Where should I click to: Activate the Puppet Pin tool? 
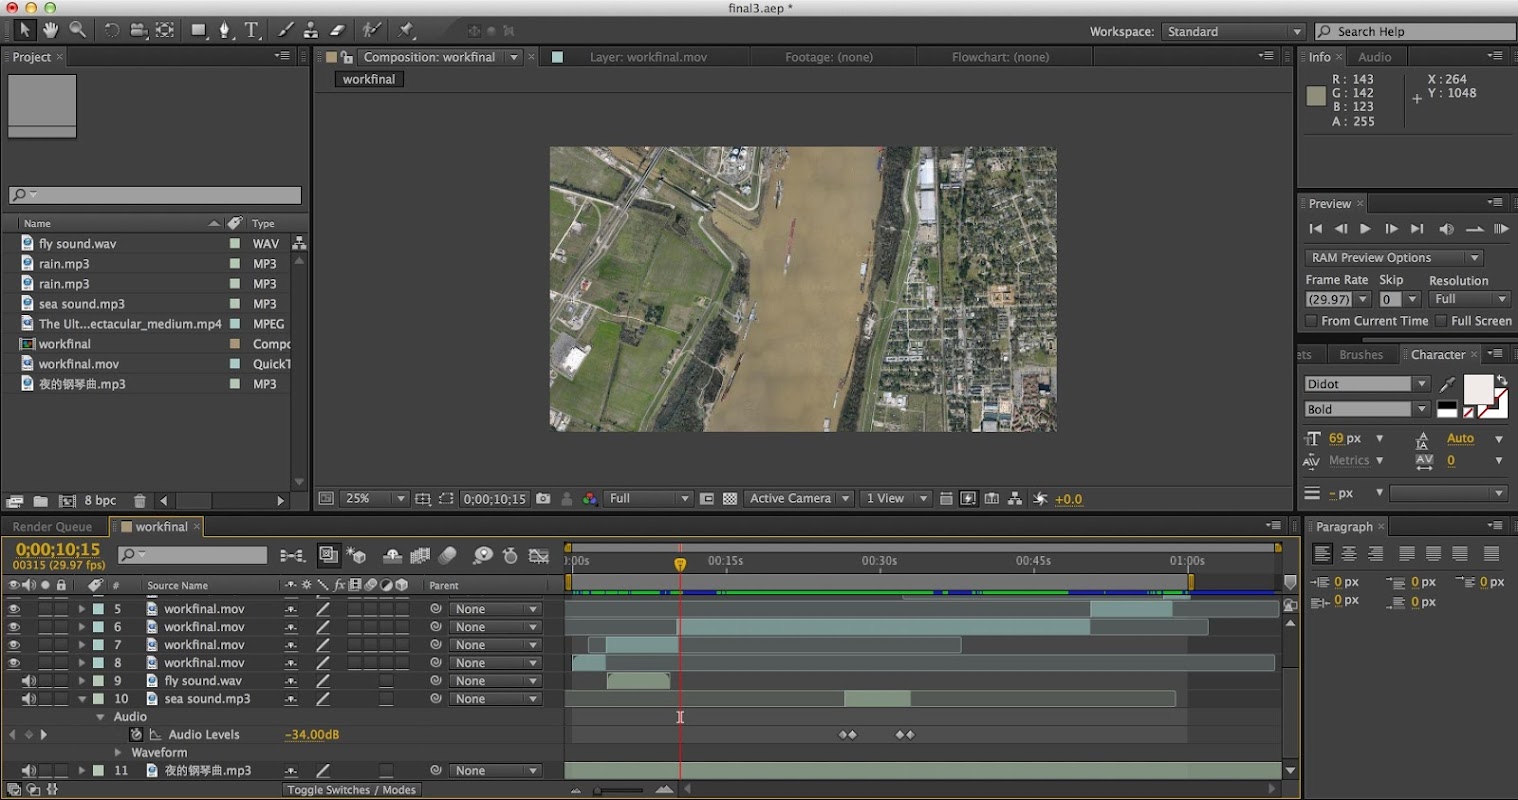point(405,30)
